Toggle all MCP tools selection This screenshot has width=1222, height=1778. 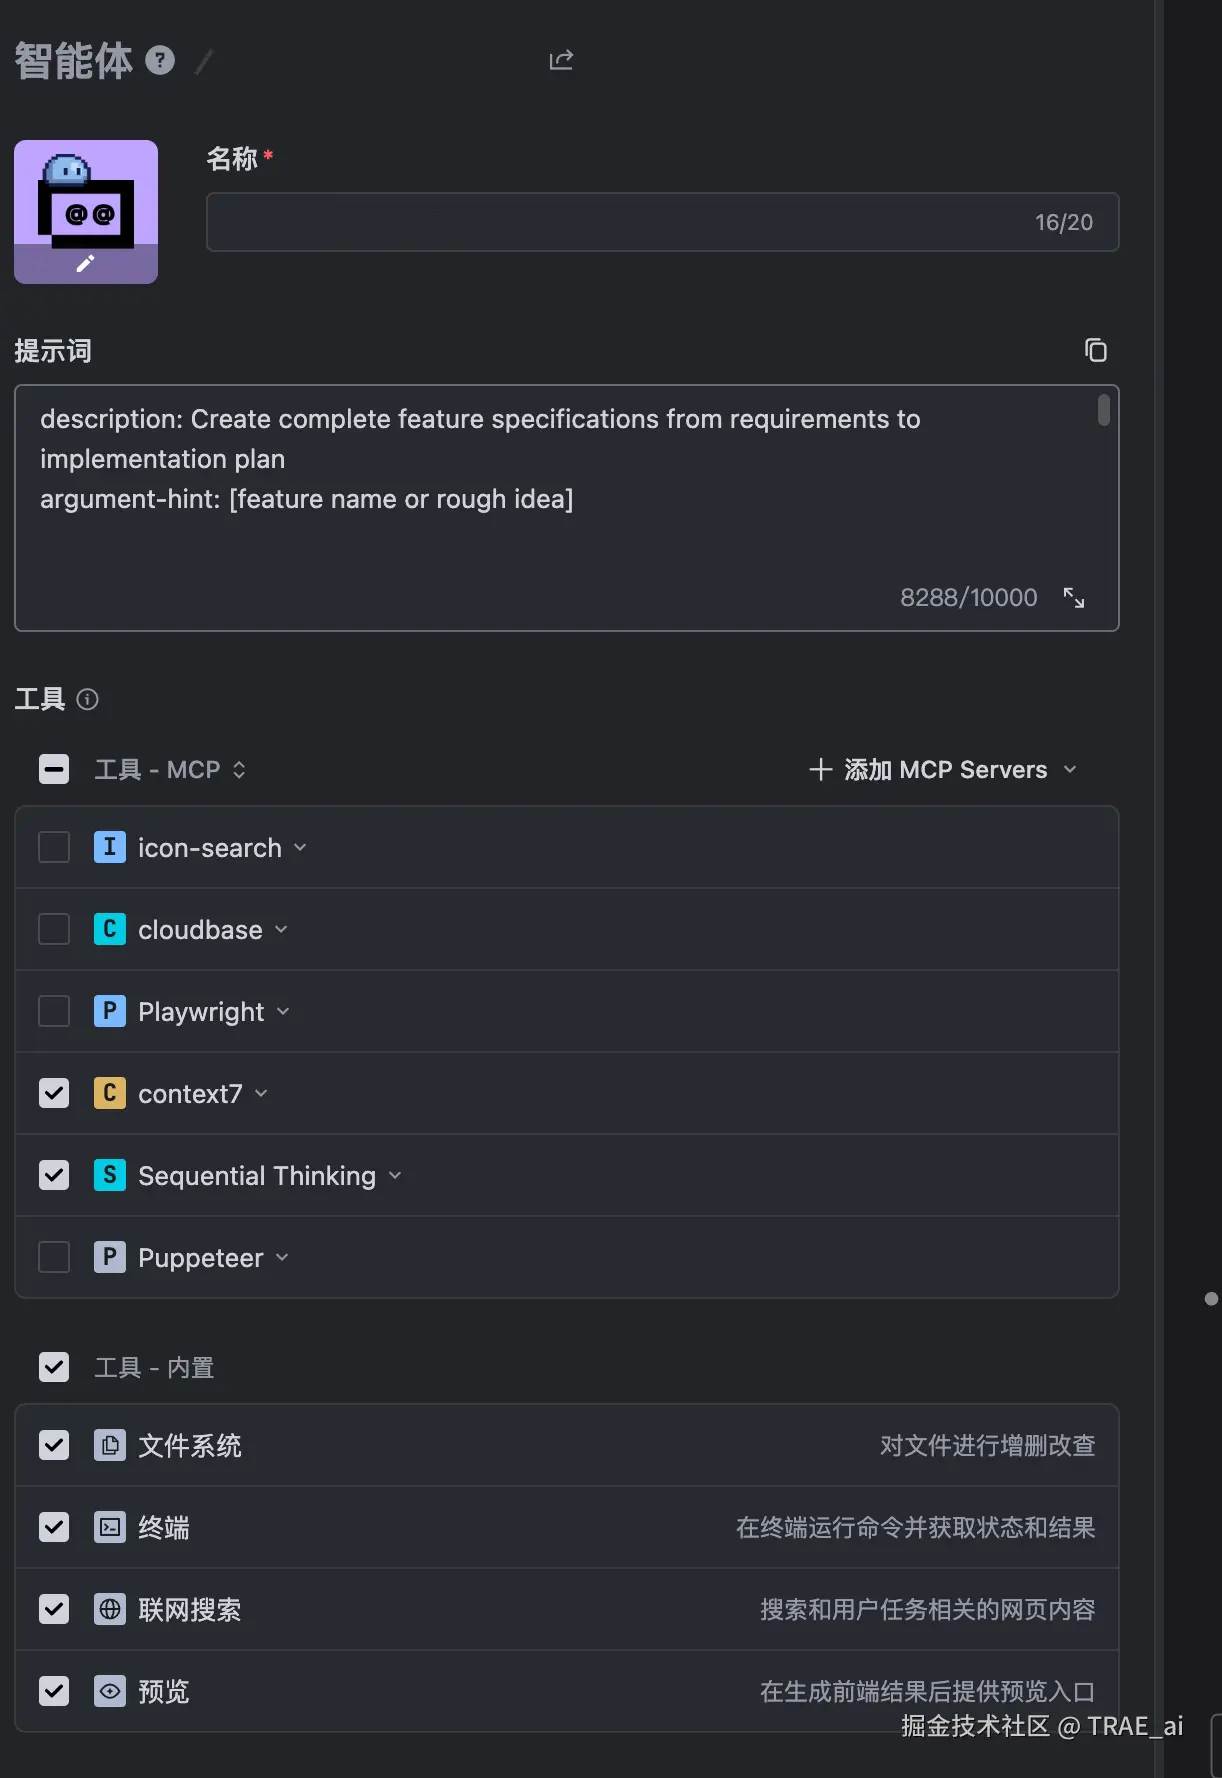[54, 769]
